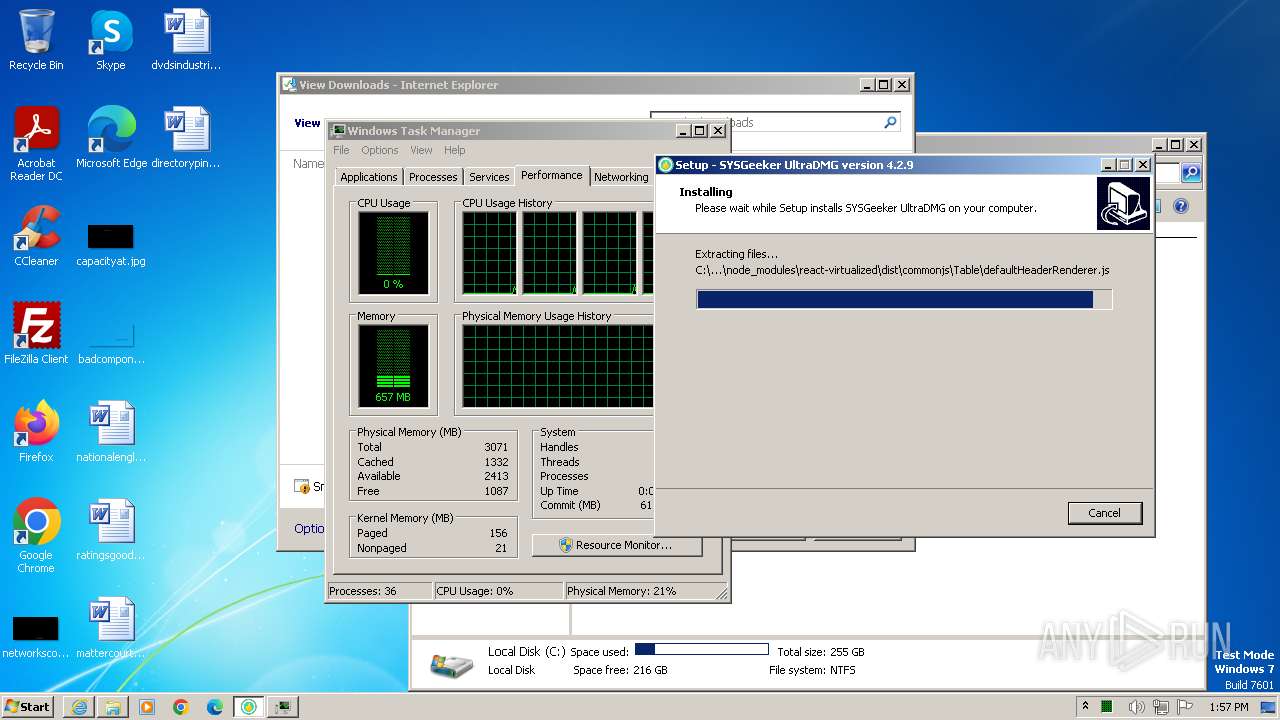Screen dimensions: 1280x720
Task: Open Windows Media Player taskbar icon
Action: pyautogui.click(x=147, y=707)
